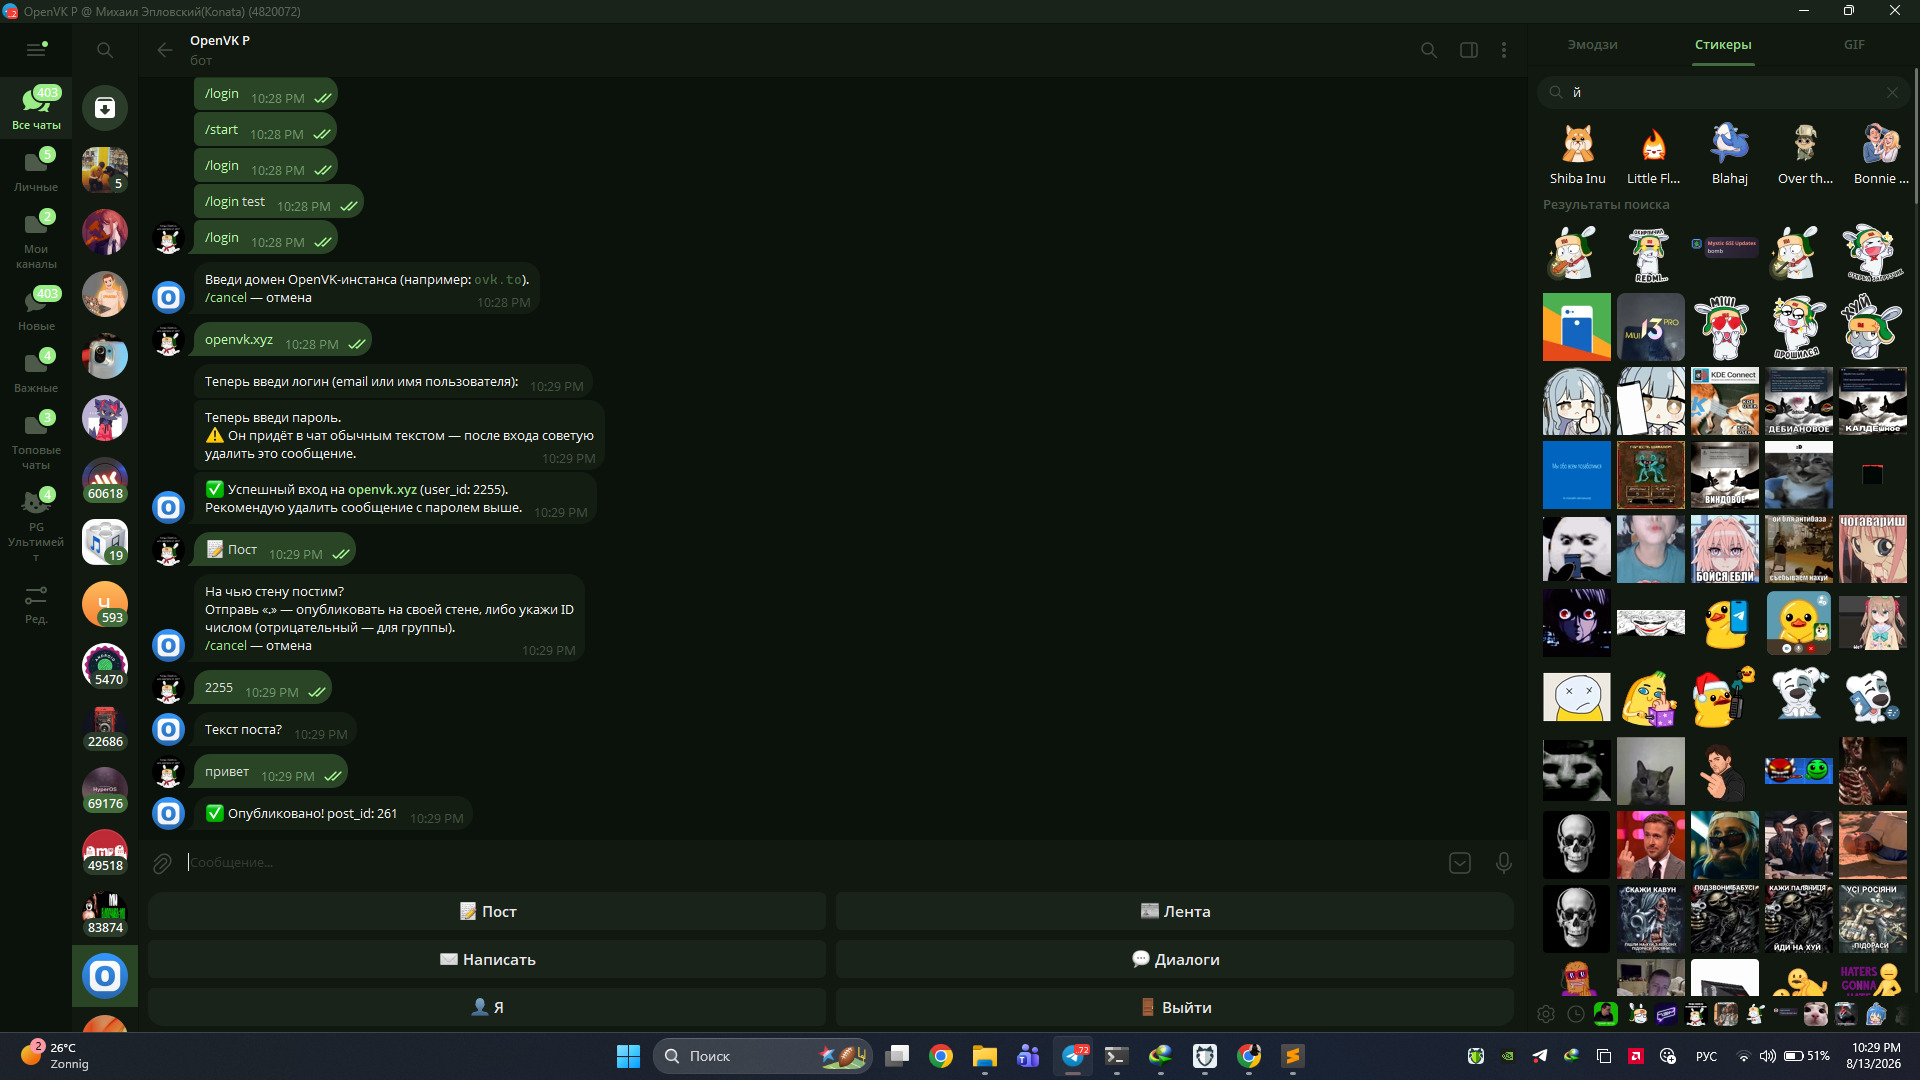Click the Диалоги bot keyboard button
This screenshot has height=1080, width=1920.
tap(1175, 959)
